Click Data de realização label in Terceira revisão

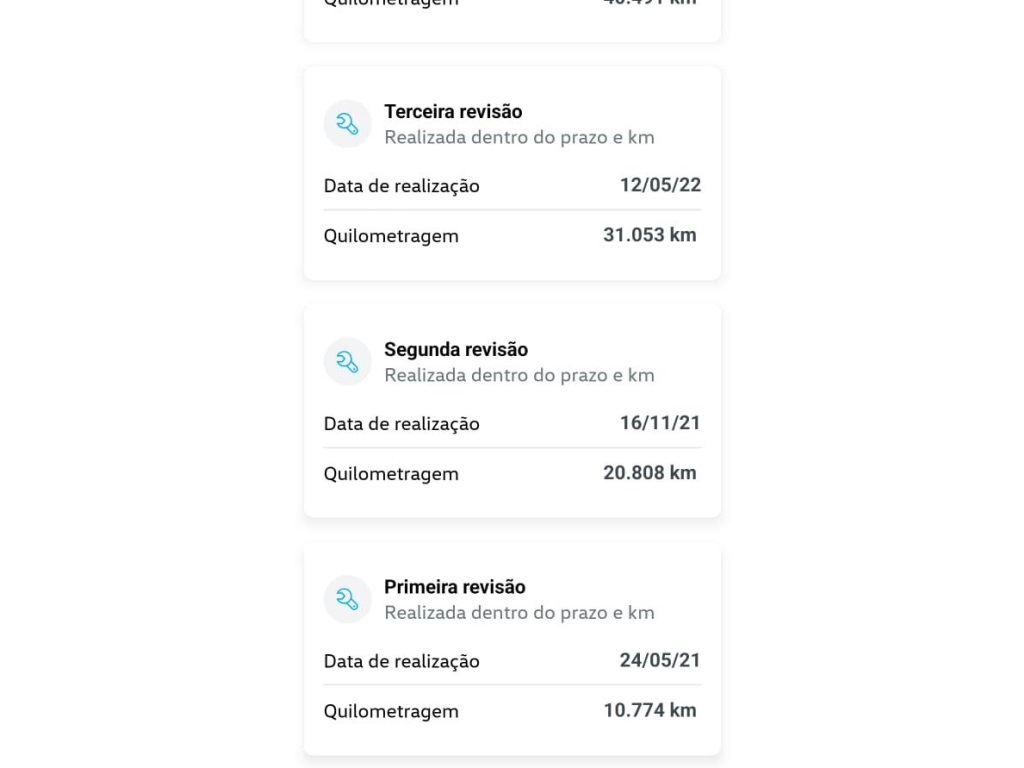click(402, 186)
